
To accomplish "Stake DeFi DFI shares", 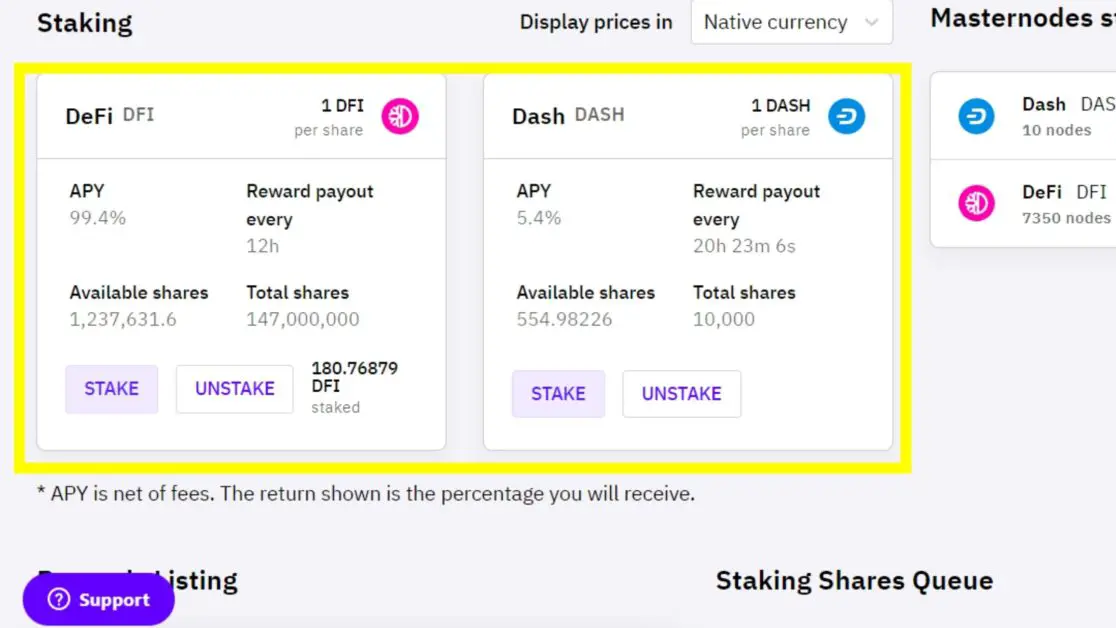I will (x=112, y=389).
